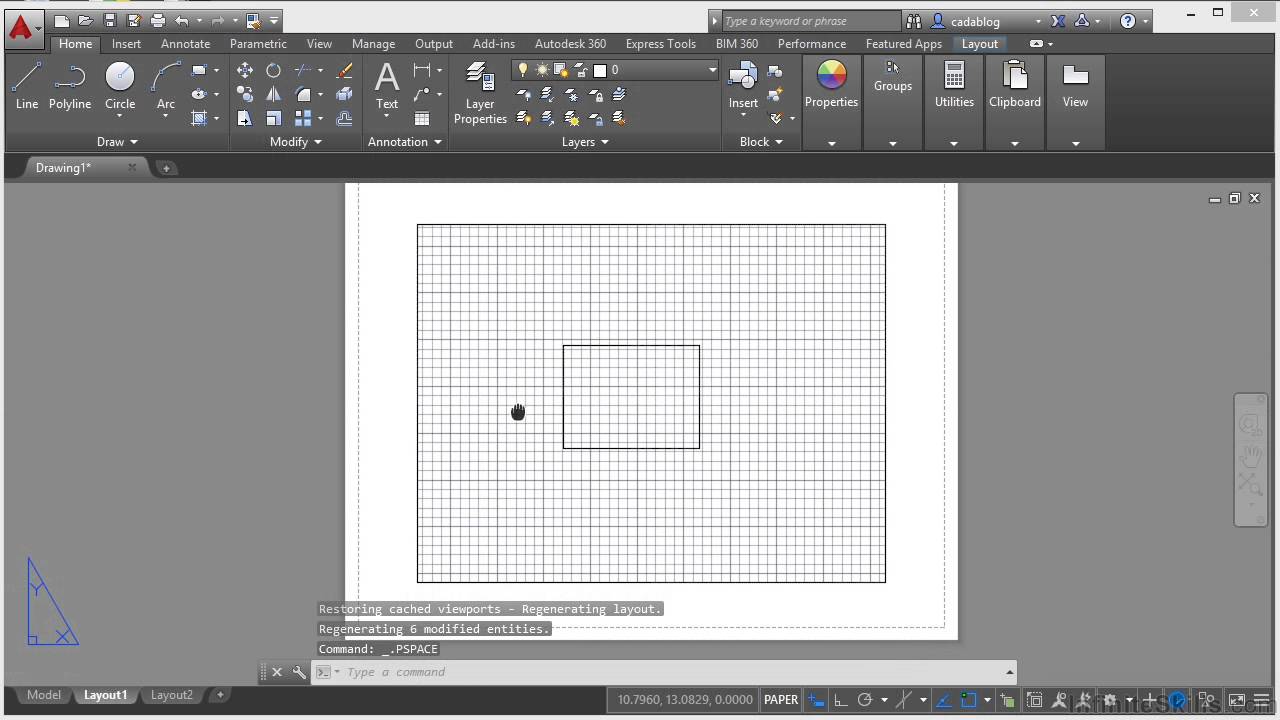This screenshot has width=1280, height=720.
Task: Select the Line drawing tool
Action: point(27,85)
